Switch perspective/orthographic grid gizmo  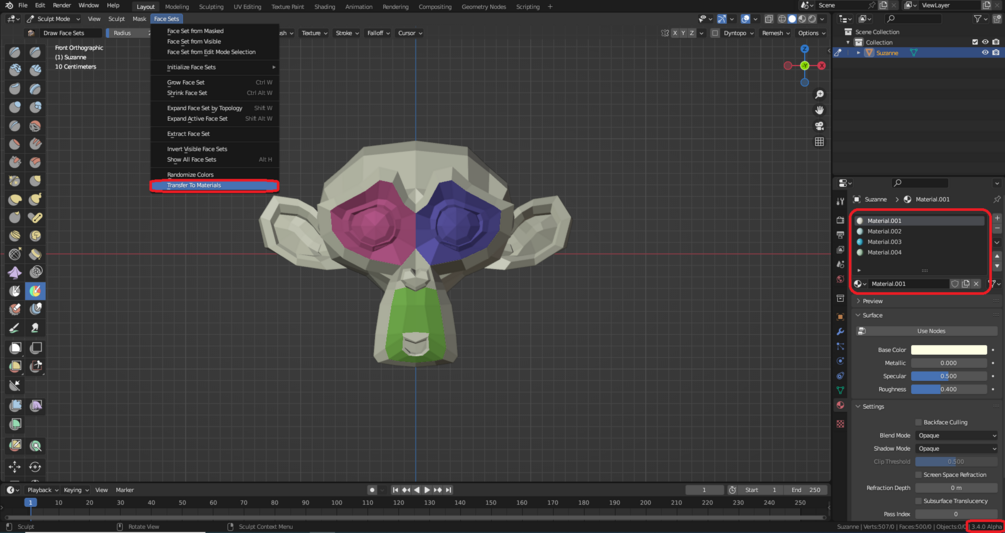819,142
